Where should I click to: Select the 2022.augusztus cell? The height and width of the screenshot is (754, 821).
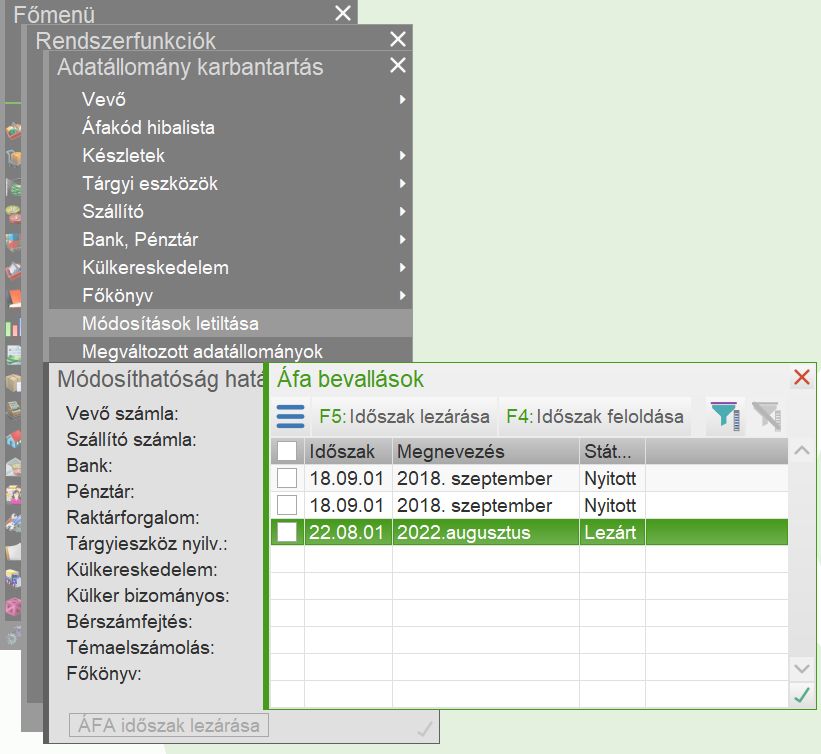(486, 532)
